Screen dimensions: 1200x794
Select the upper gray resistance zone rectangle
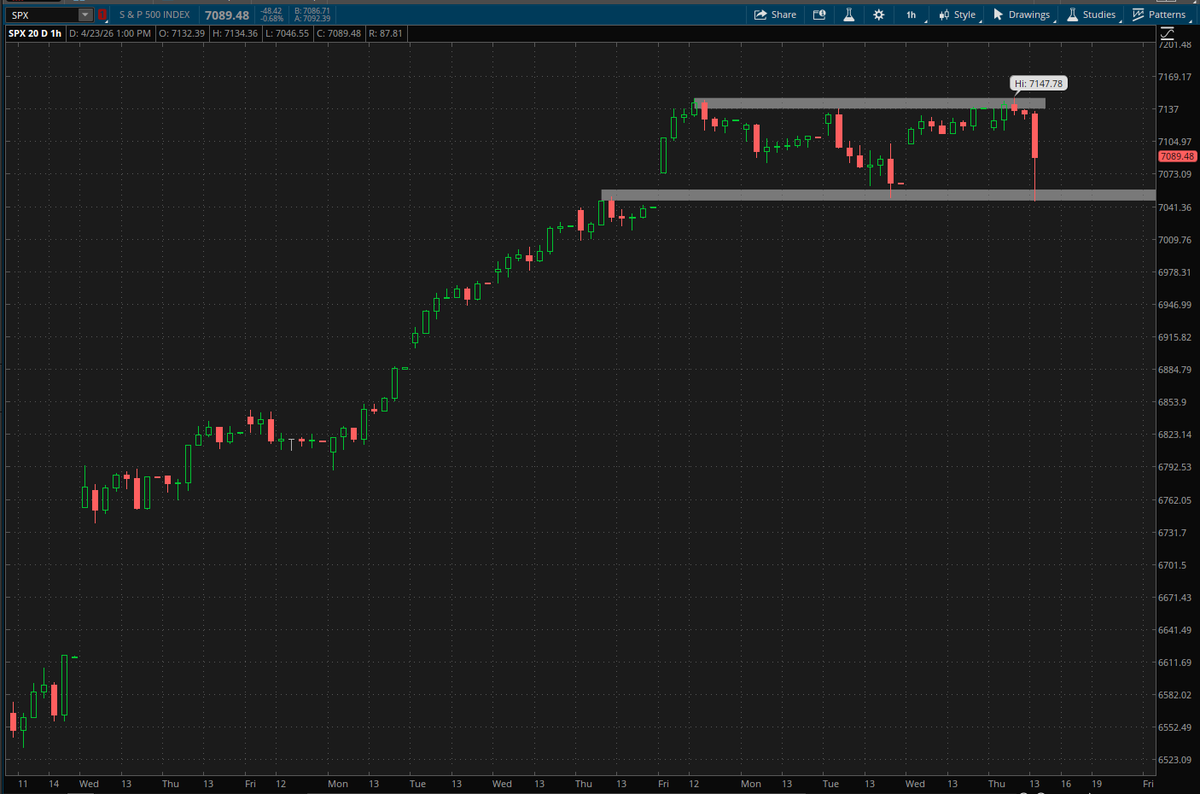tap(869, 103)
